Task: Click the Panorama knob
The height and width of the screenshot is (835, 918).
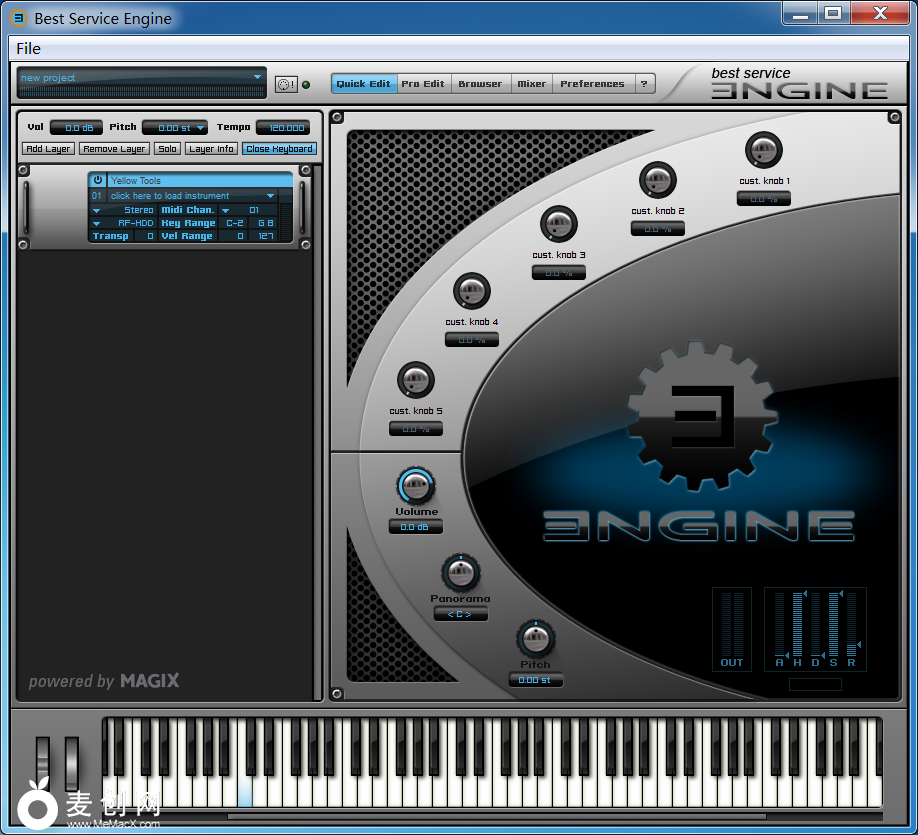Action: point(460,573)
